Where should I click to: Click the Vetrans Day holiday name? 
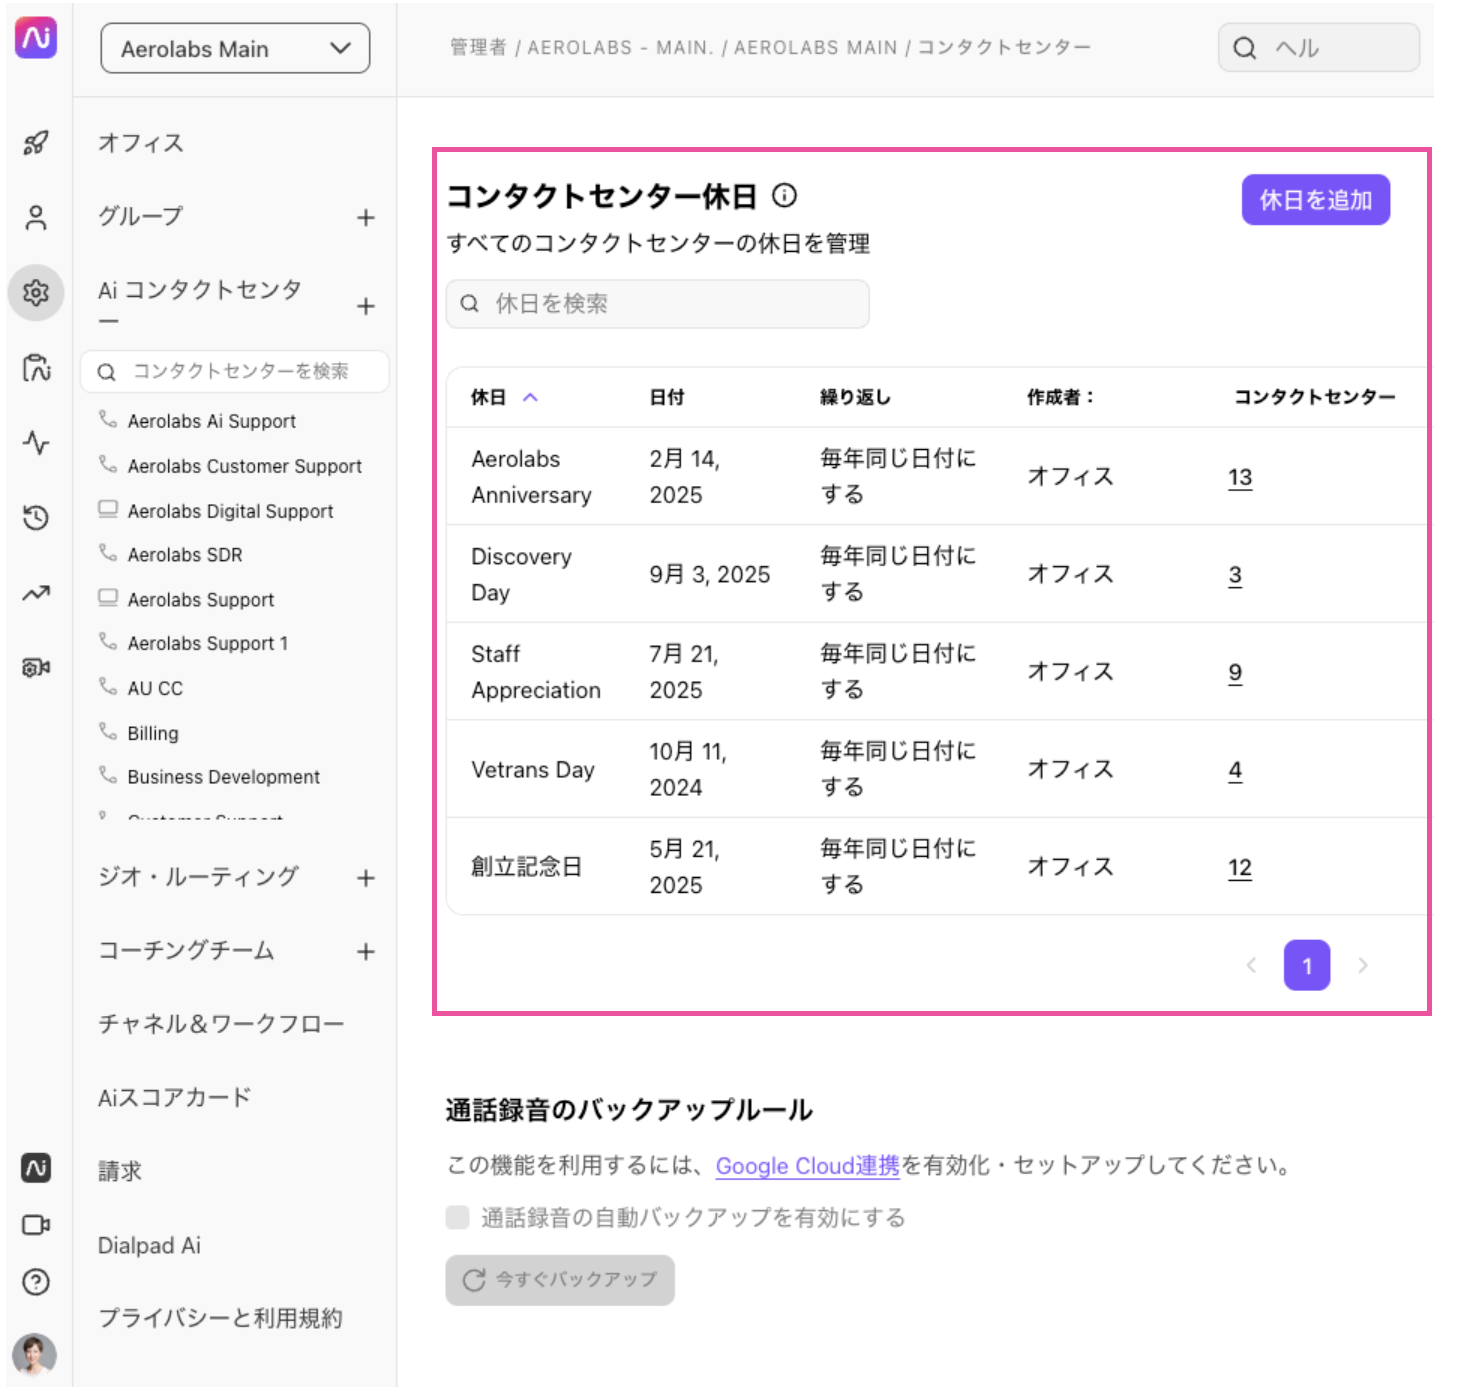coord(533,770)
